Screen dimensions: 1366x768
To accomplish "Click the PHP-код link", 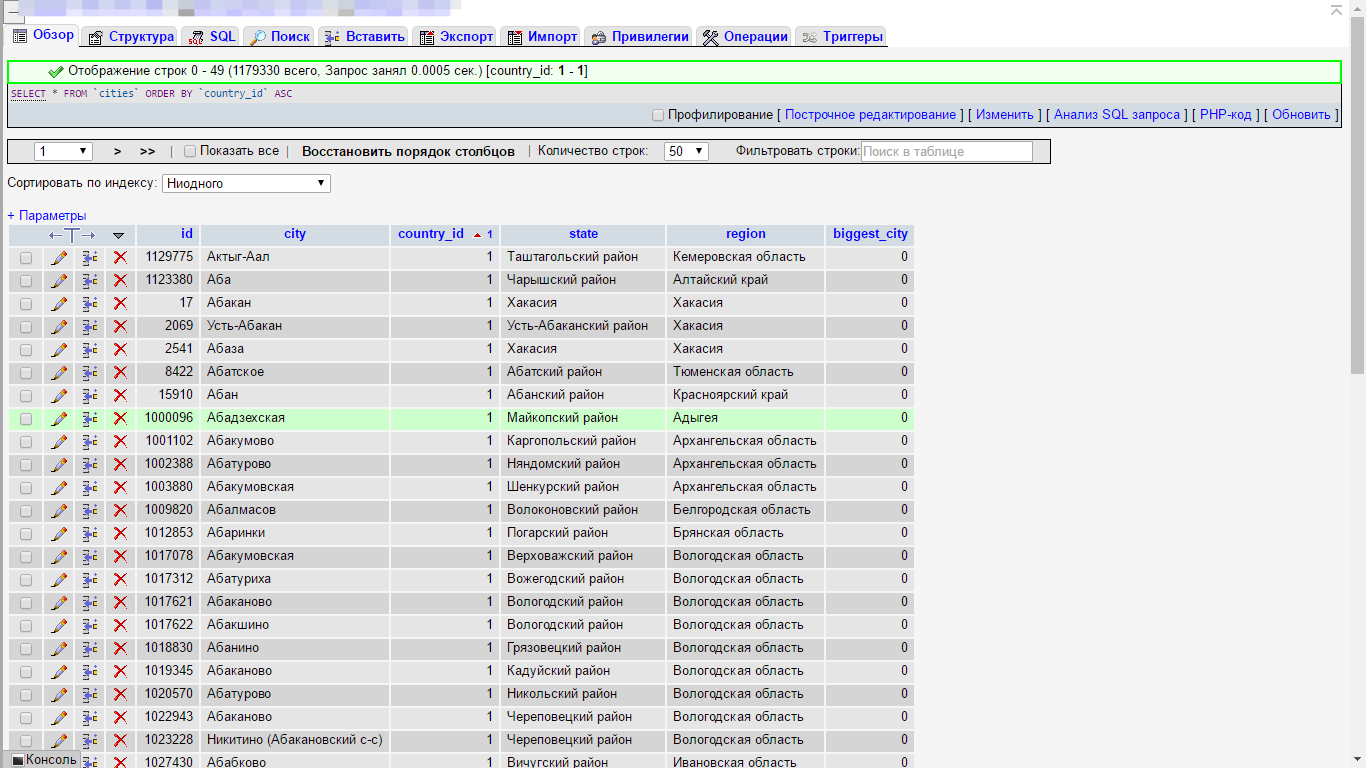I will click(1225, 115).
